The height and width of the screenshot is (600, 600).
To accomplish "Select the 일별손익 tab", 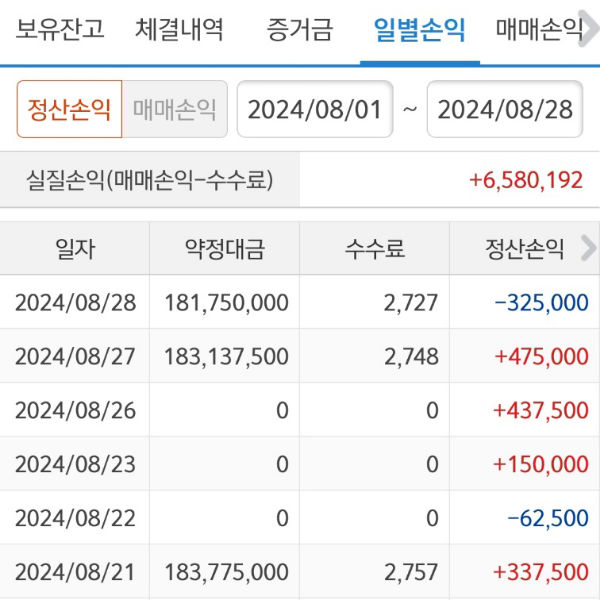I will pos(419,29).
